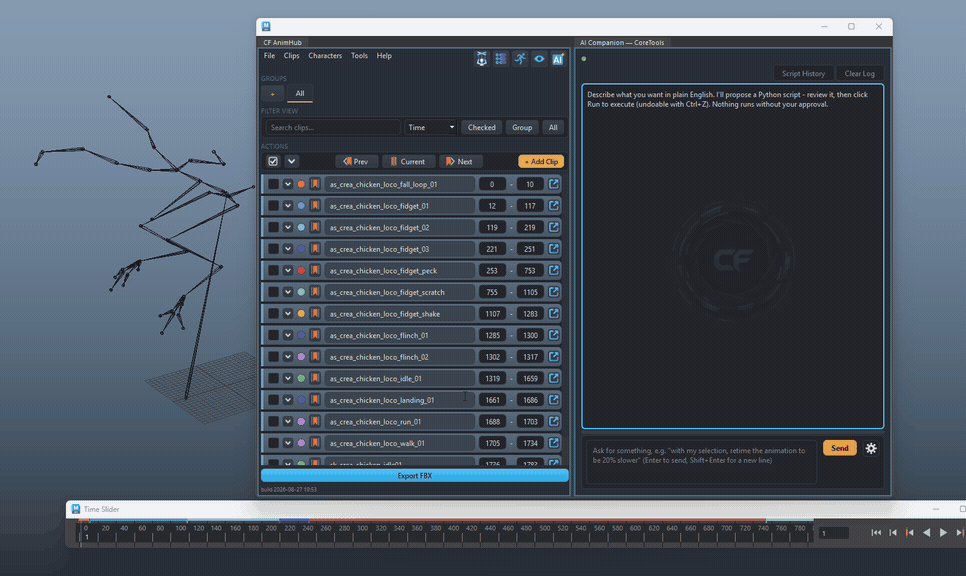
Task: Open the AI Companion toolbar icon
Action: (558, 59)
